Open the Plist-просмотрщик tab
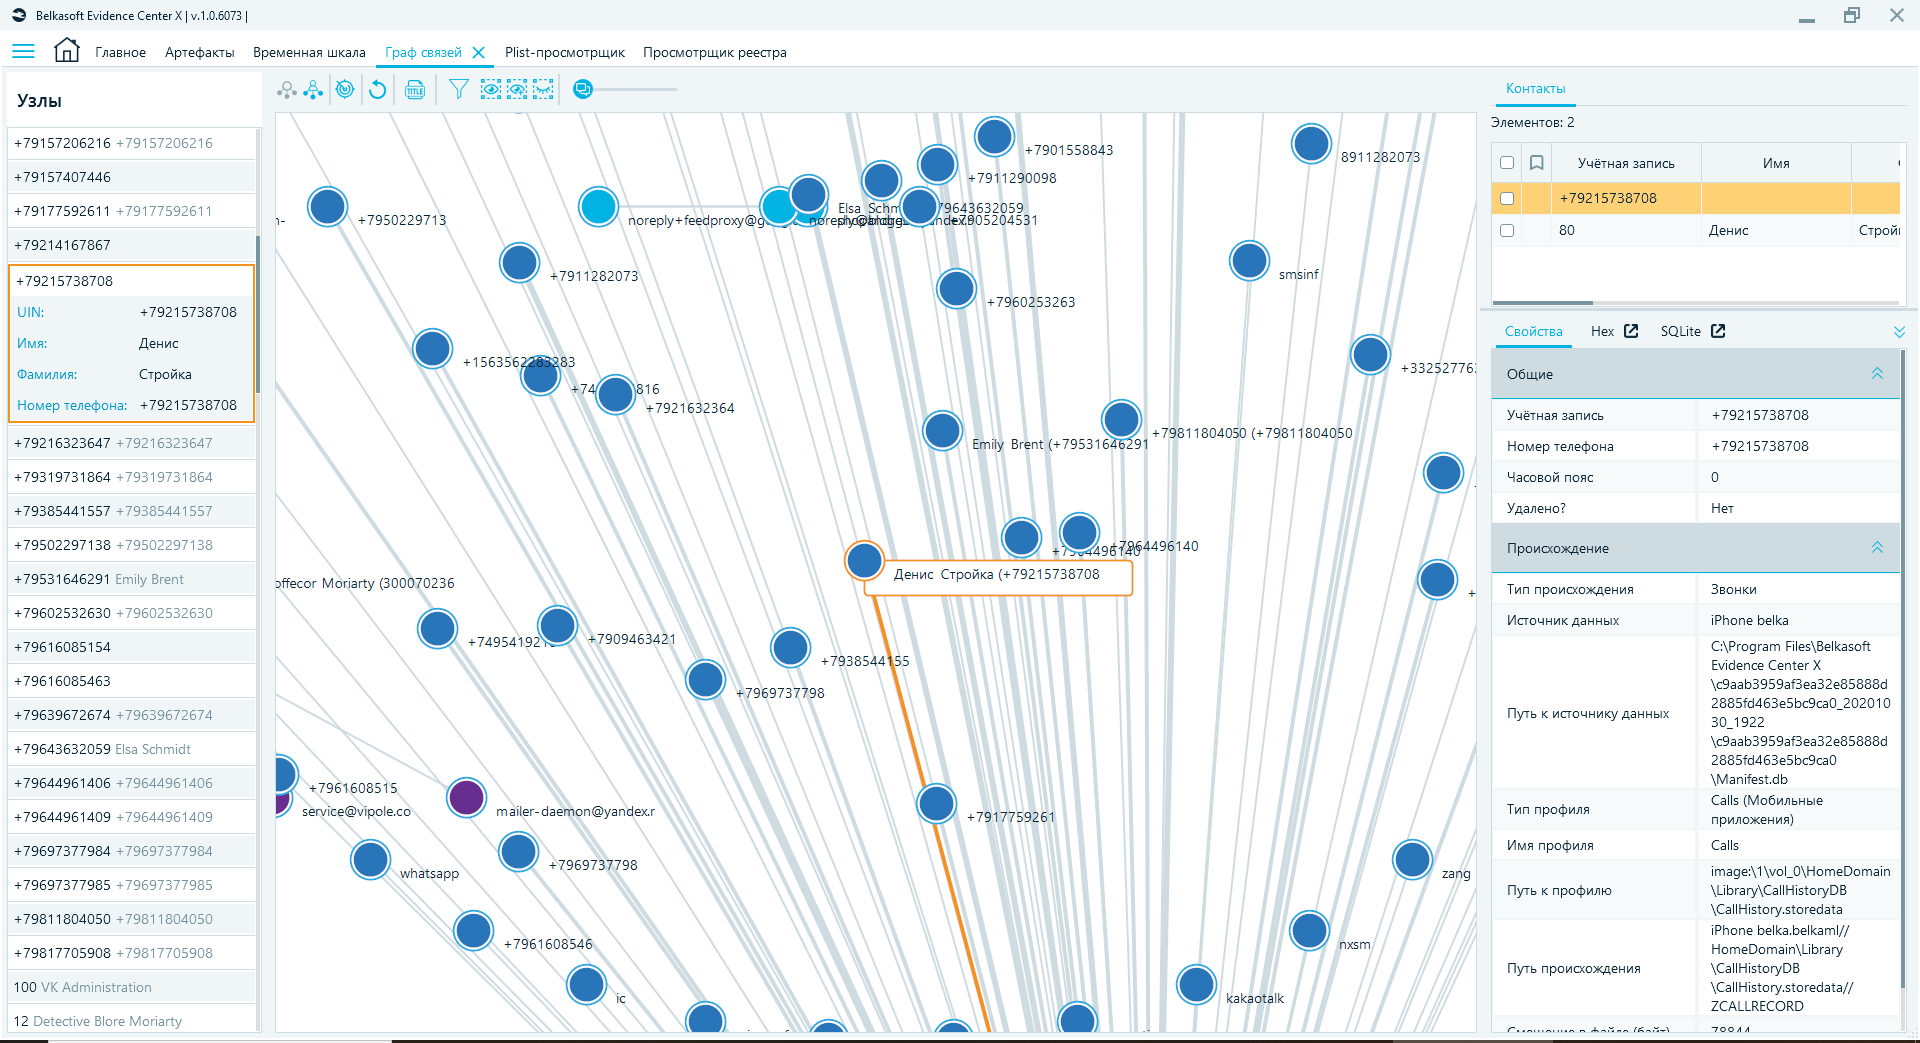 click(x=565, y=52)
